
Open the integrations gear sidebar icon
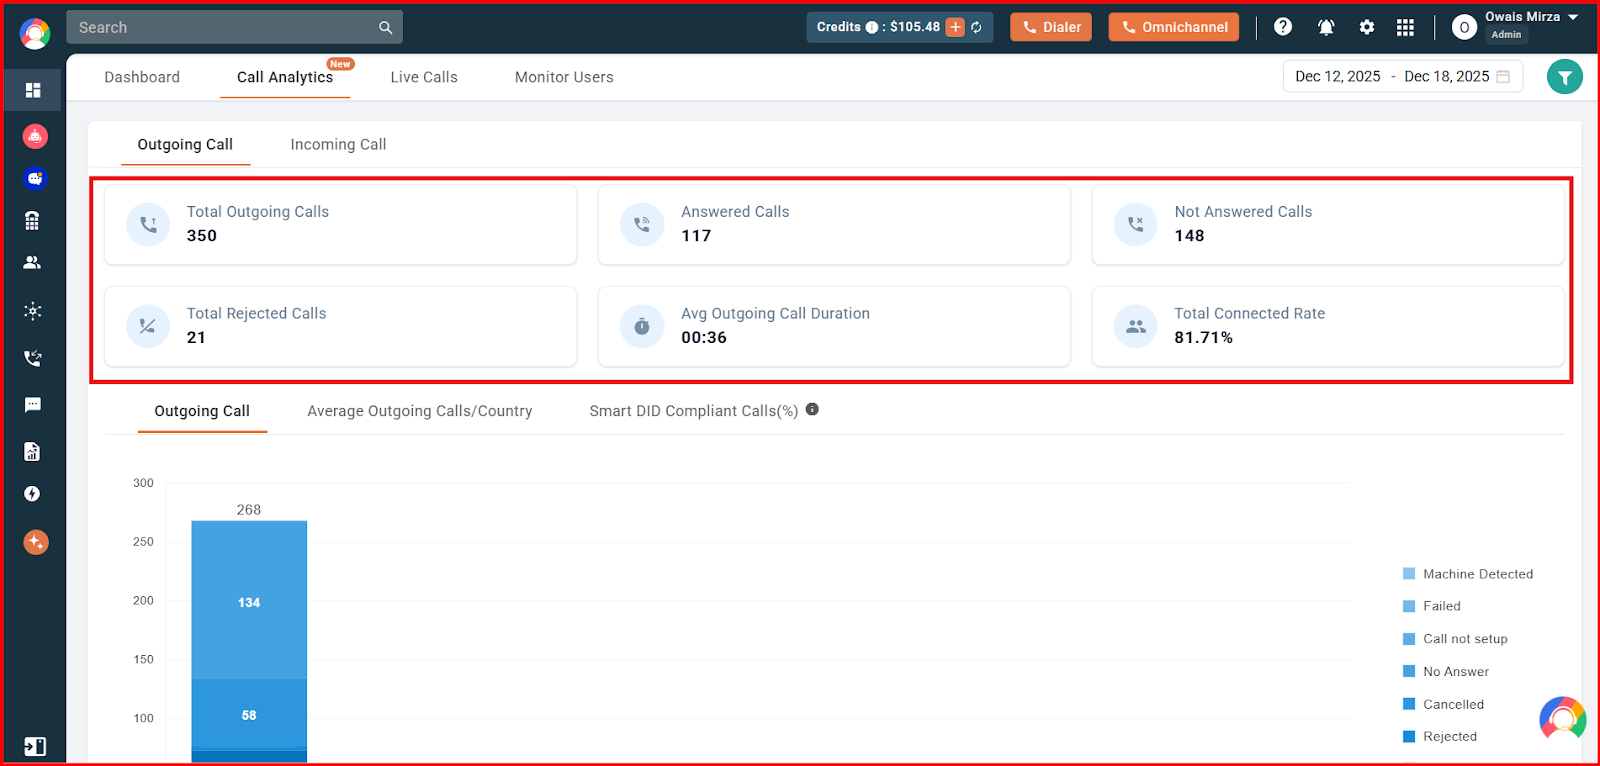[33, 311]
